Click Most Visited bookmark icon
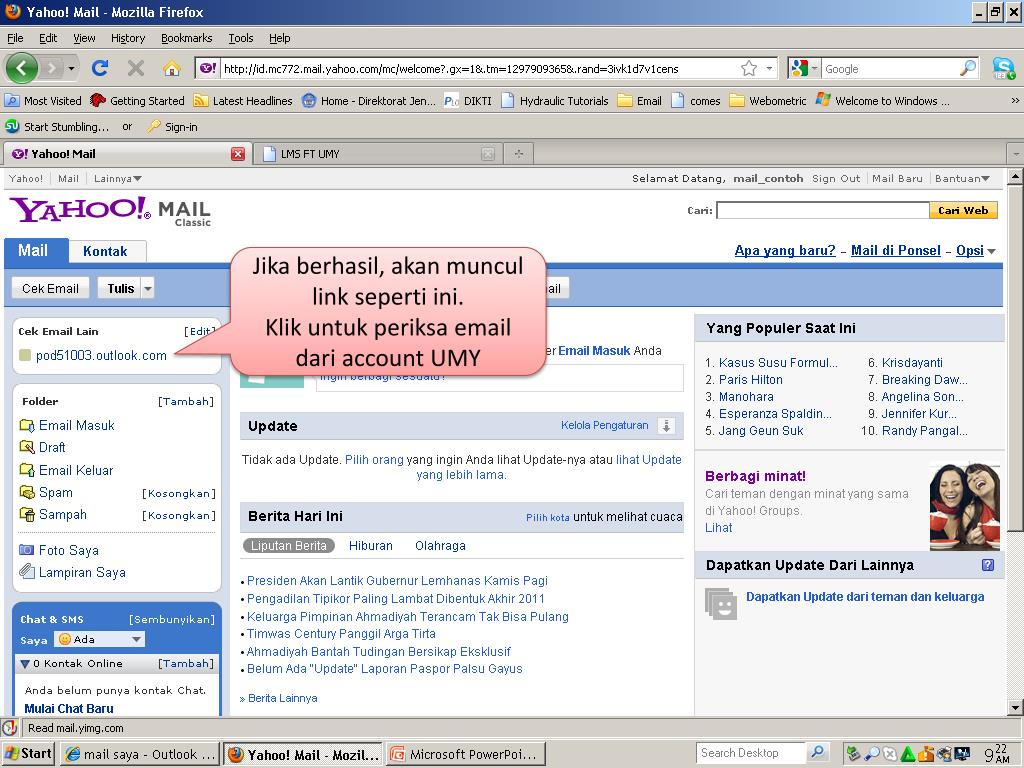This screenshot has height=768, width=1024. [x=12, y=101]
